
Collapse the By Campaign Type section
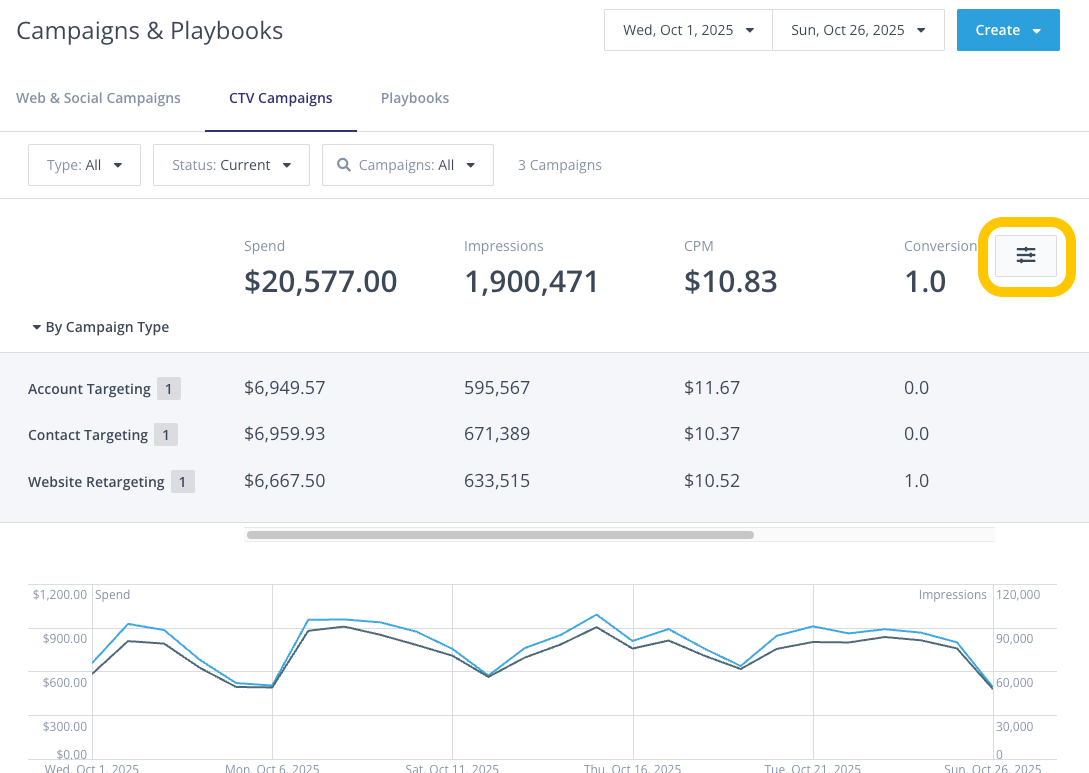point(100,327)
